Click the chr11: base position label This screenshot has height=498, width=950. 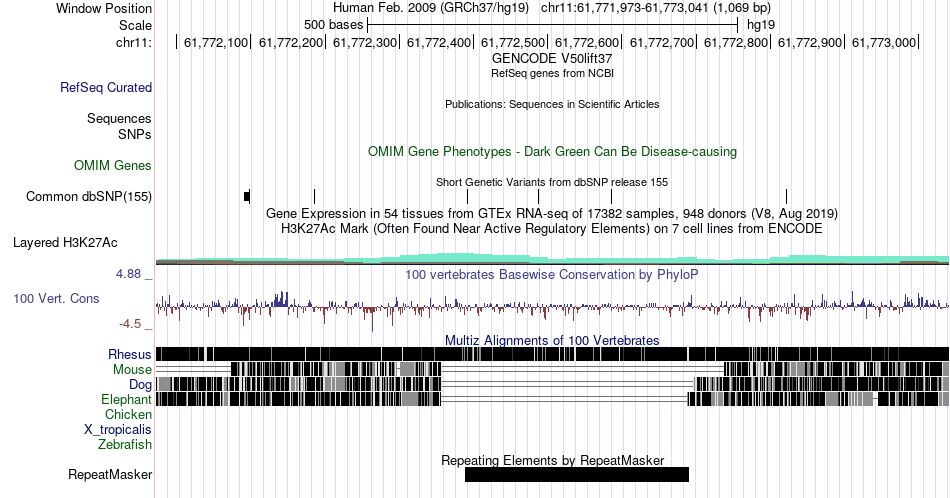click(134, 42)
